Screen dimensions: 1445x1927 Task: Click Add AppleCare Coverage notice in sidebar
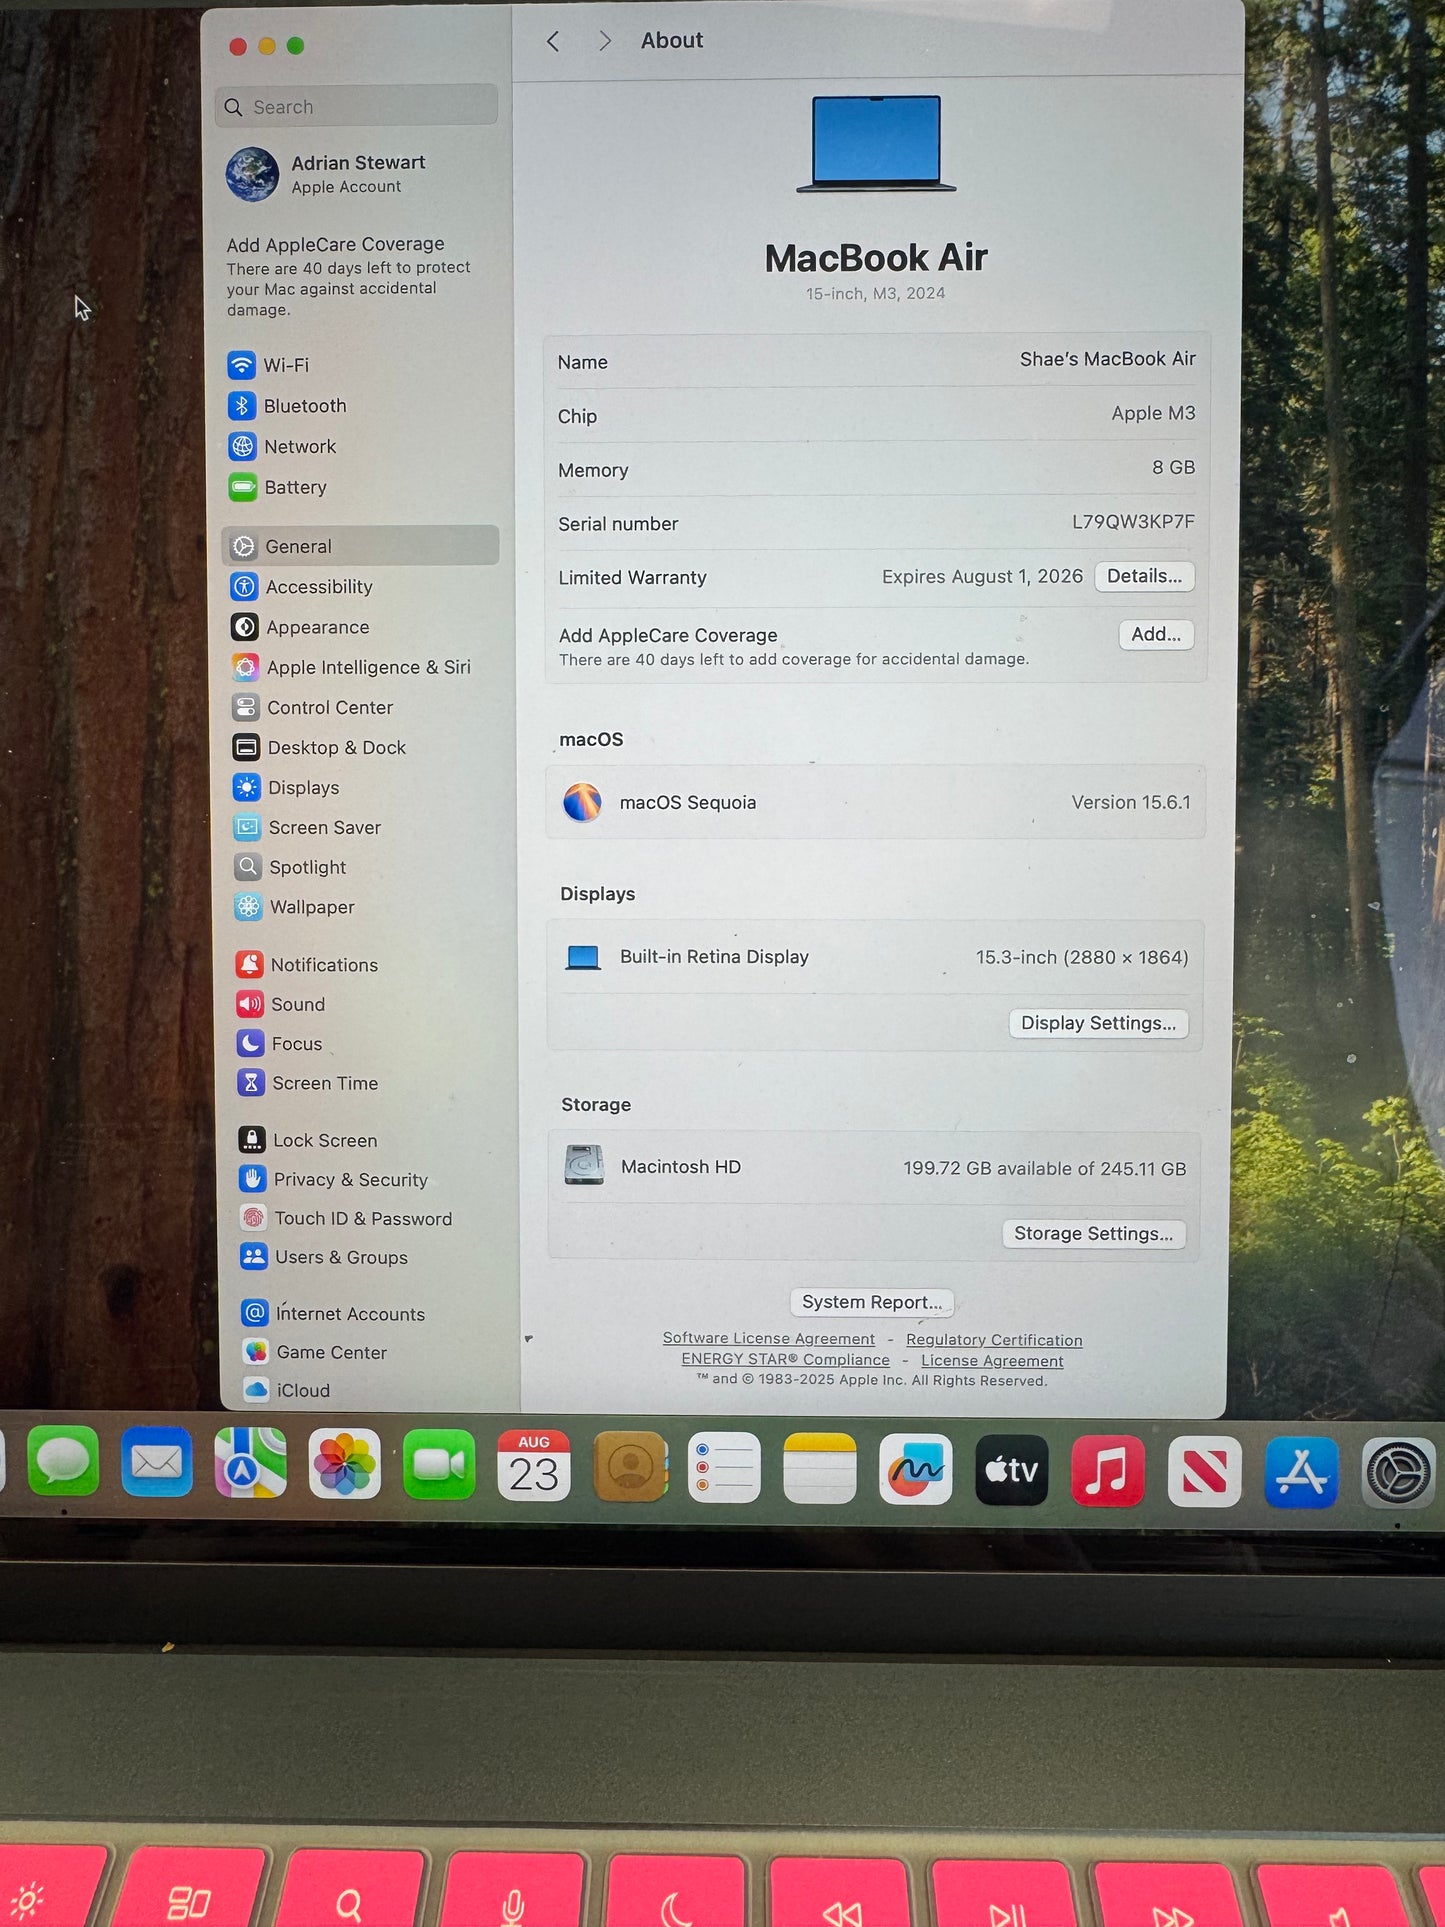(x=348, y=276)
